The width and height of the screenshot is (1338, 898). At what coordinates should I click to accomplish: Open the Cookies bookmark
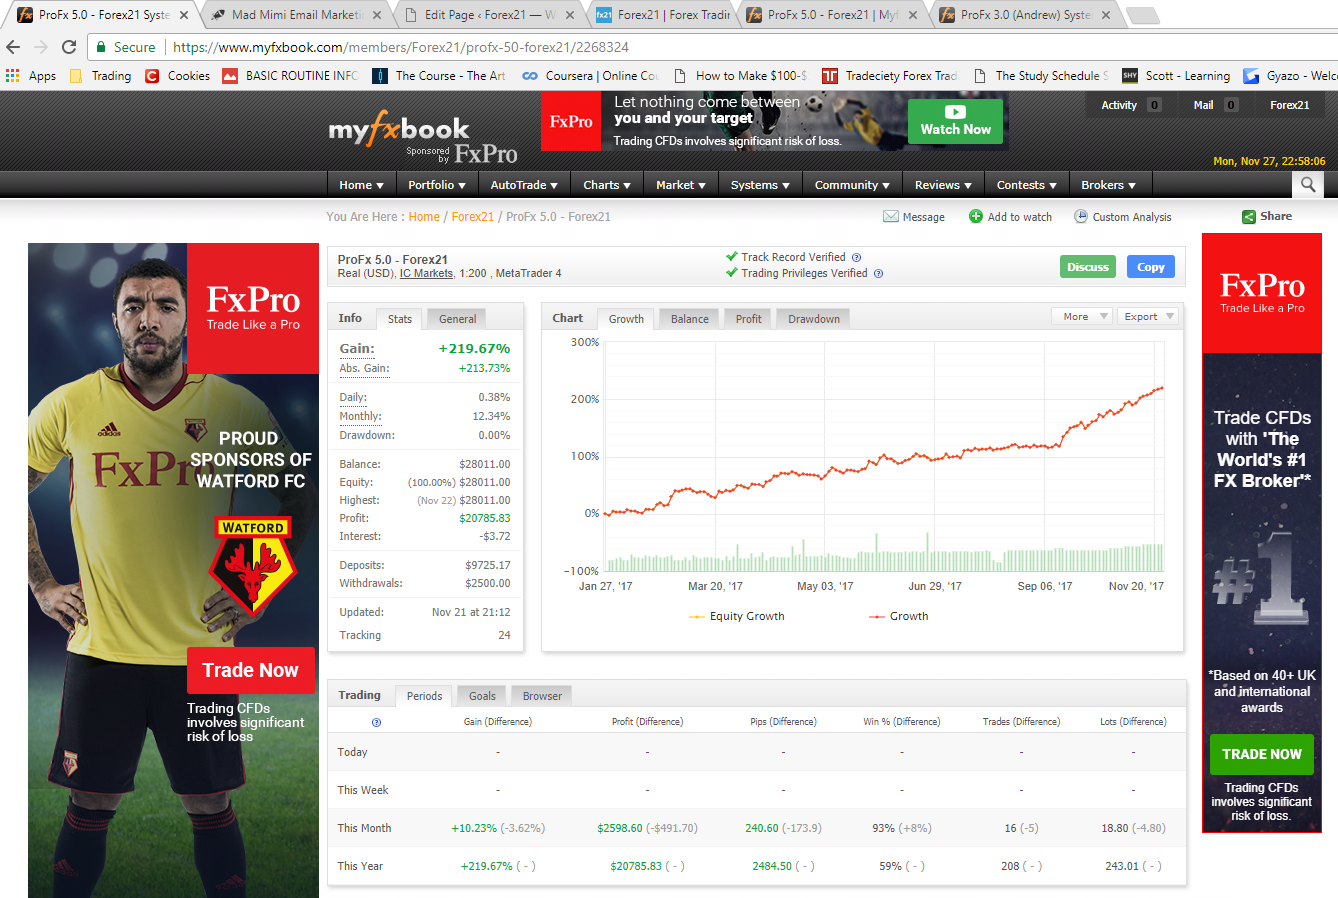click(x=177, y=75)
